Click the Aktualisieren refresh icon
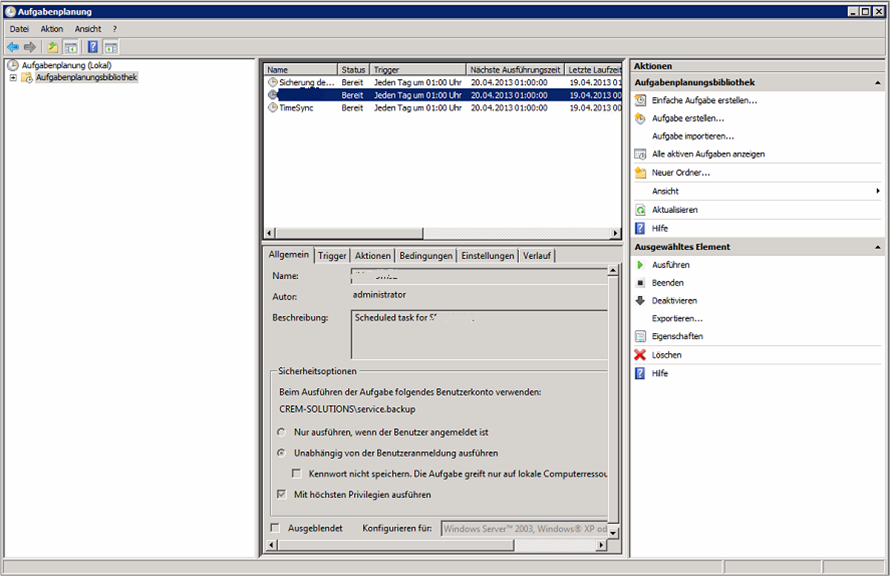This screenshot has width=890, height=576. 641,210
